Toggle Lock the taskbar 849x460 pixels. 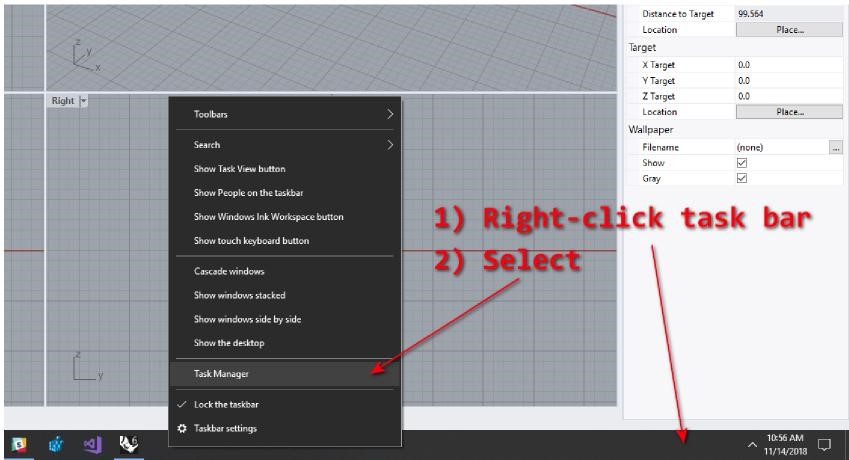point(285,404)
